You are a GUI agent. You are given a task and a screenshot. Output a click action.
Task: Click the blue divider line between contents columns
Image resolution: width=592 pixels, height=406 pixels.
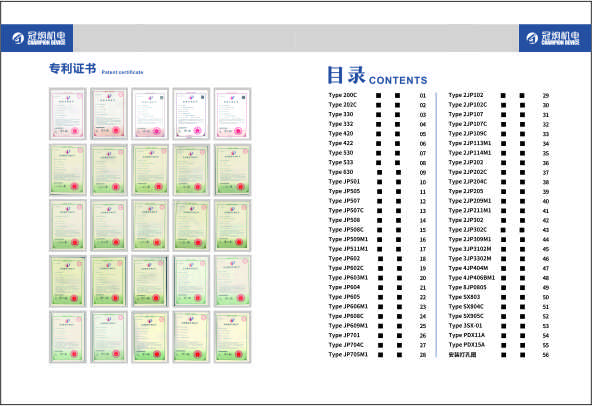tap(436, 225)
